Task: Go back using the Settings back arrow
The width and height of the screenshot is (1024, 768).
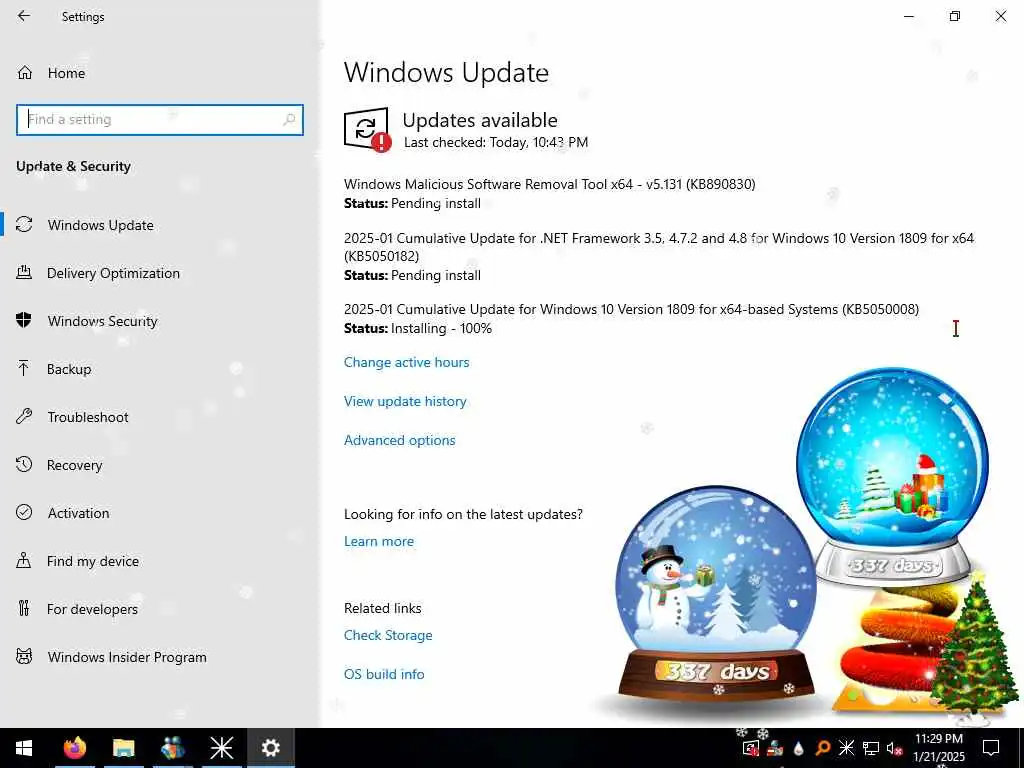Action: point(24,16)
